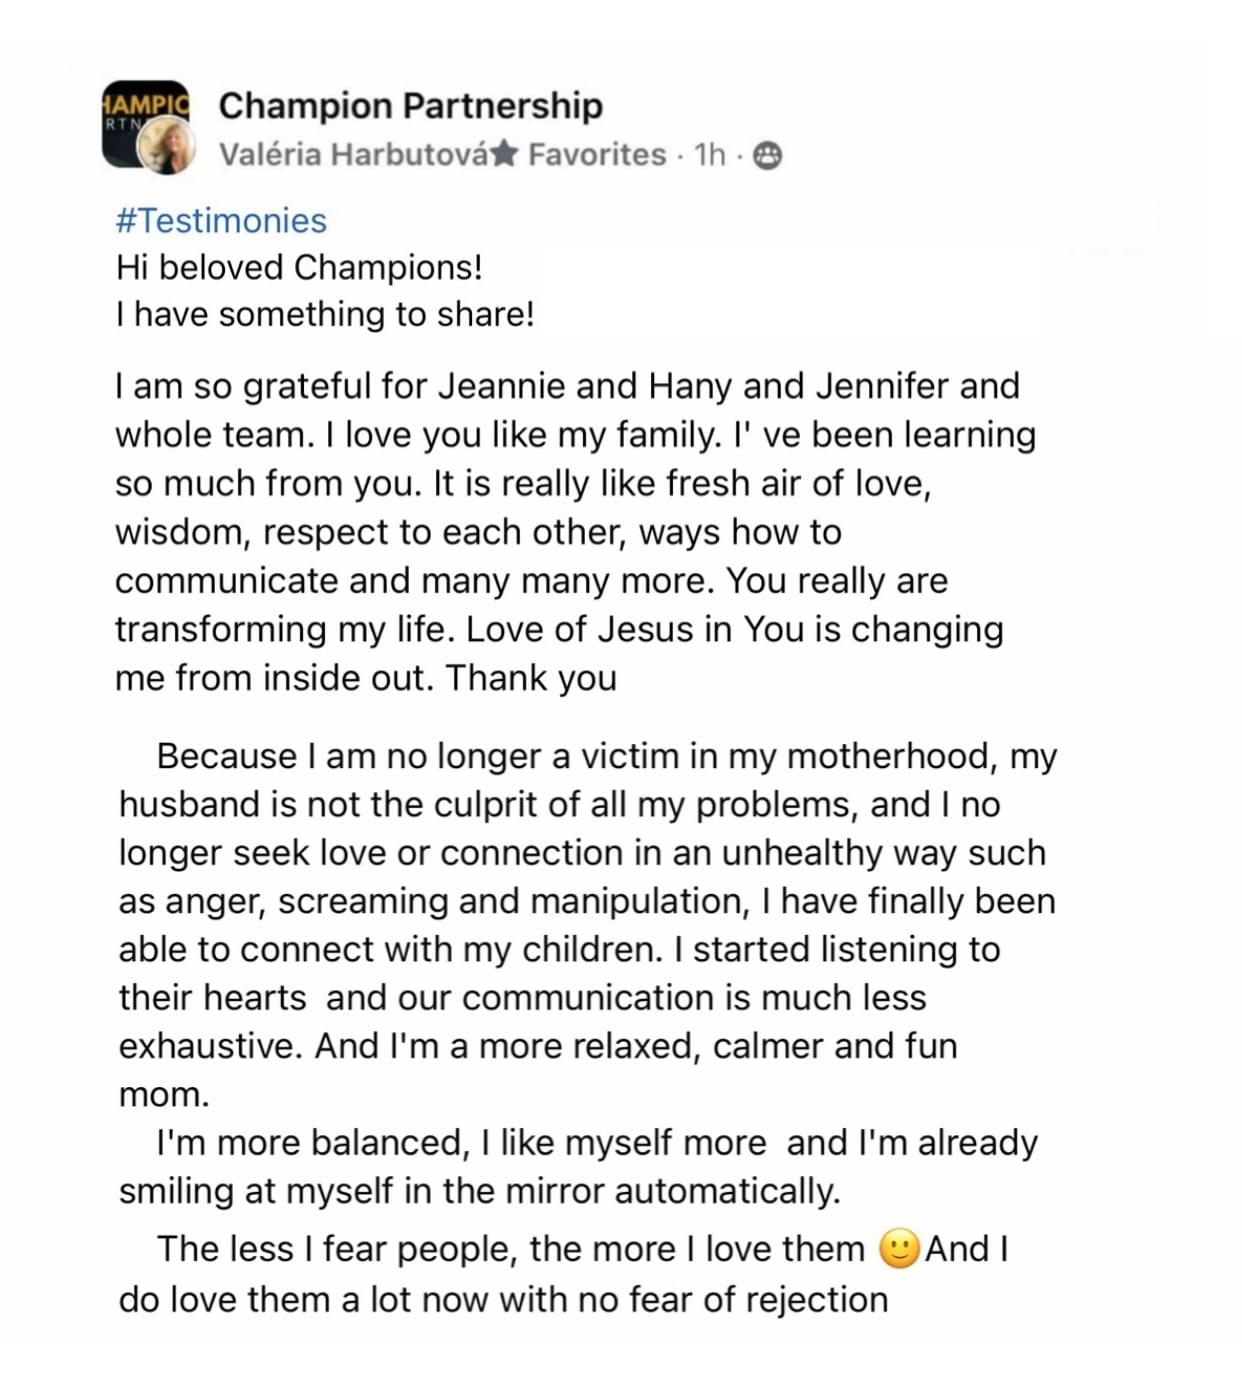Open the #Testimonies hashtag
The width and height of the screenshot is (1242, 1395).
pos(221,220)
